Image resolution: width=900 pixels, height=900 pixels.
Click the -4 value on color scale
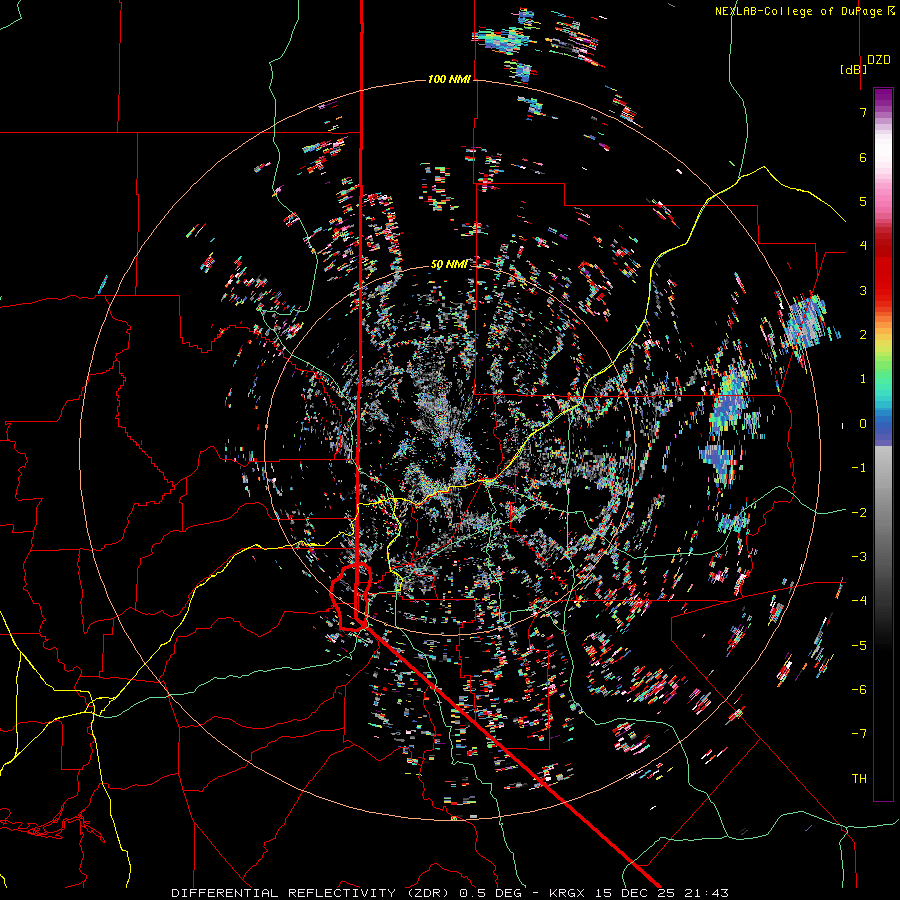[859, 600]
